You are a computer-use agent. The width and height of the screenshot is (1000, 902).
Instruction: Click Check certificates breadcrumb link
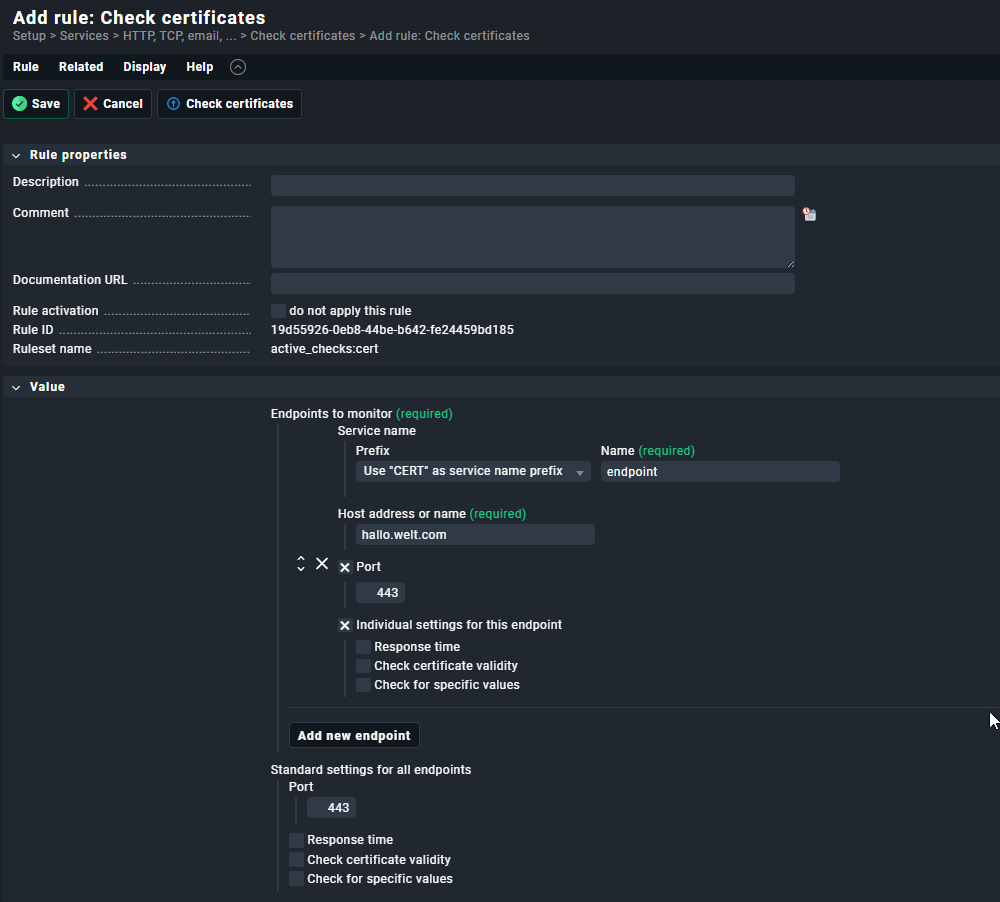[302, 36]
